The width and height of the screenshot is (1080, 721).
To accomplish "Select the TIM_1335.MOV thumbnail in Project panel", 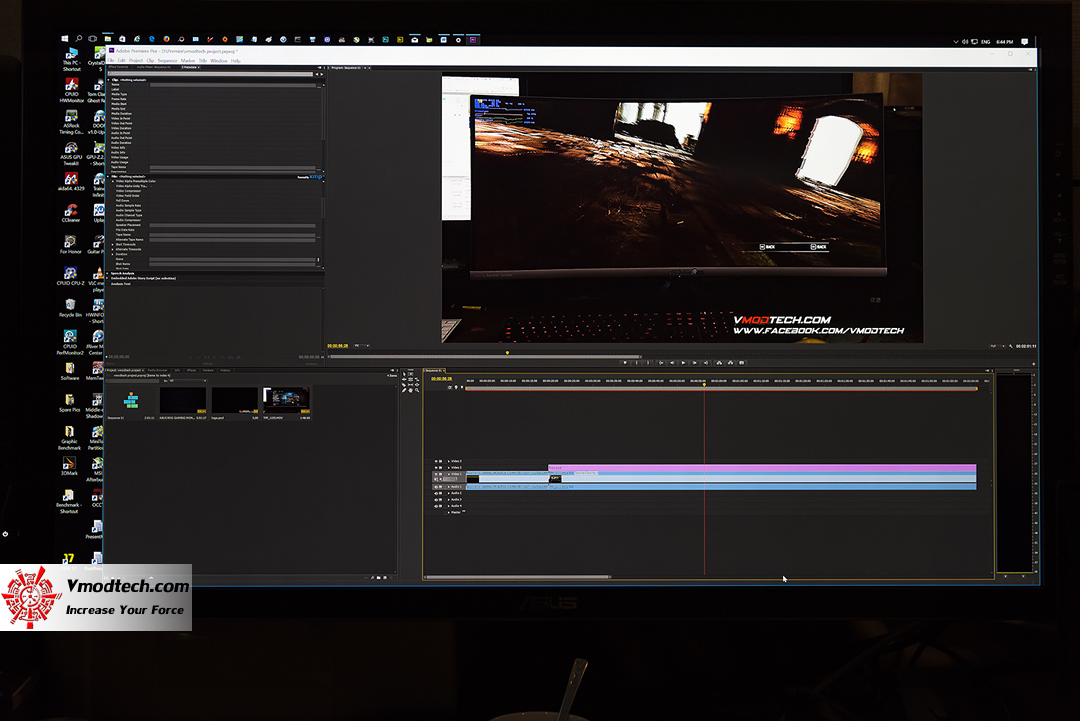I will click(287, 400).
